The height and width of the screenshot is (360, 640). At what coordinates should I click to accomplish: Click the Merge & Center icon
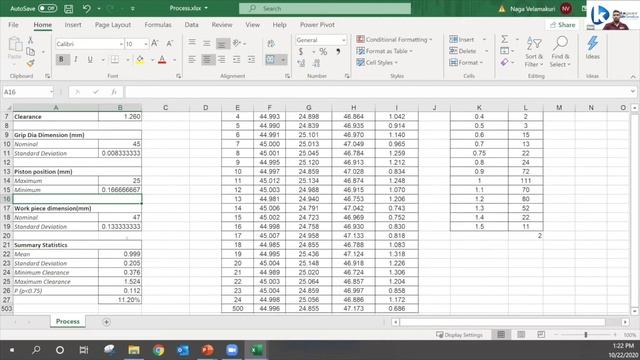(x=271, y=60)
